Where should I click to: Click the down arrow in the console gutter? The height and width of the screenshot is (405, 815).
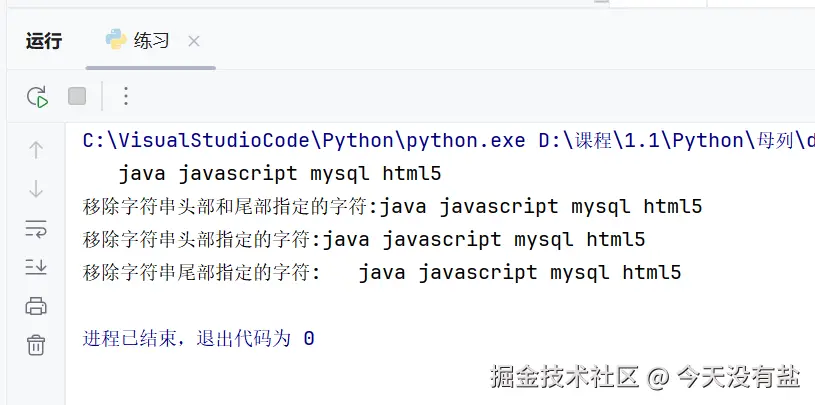36,189
